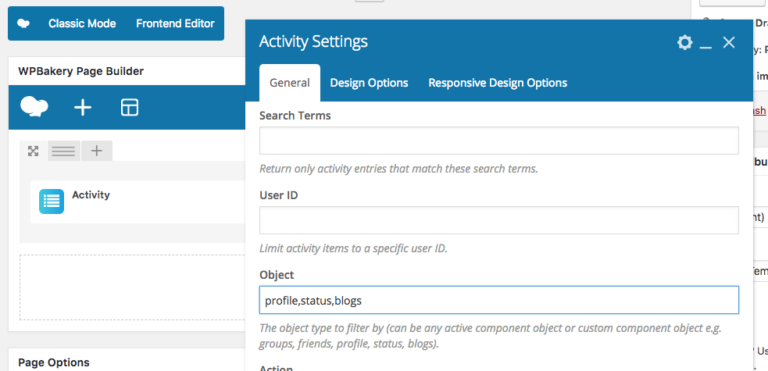Image resolution: width=768 pixels, height=371 pixels.
Task: Add new element with plus icon
Action: pyautogui.click(x=83, y=107)
